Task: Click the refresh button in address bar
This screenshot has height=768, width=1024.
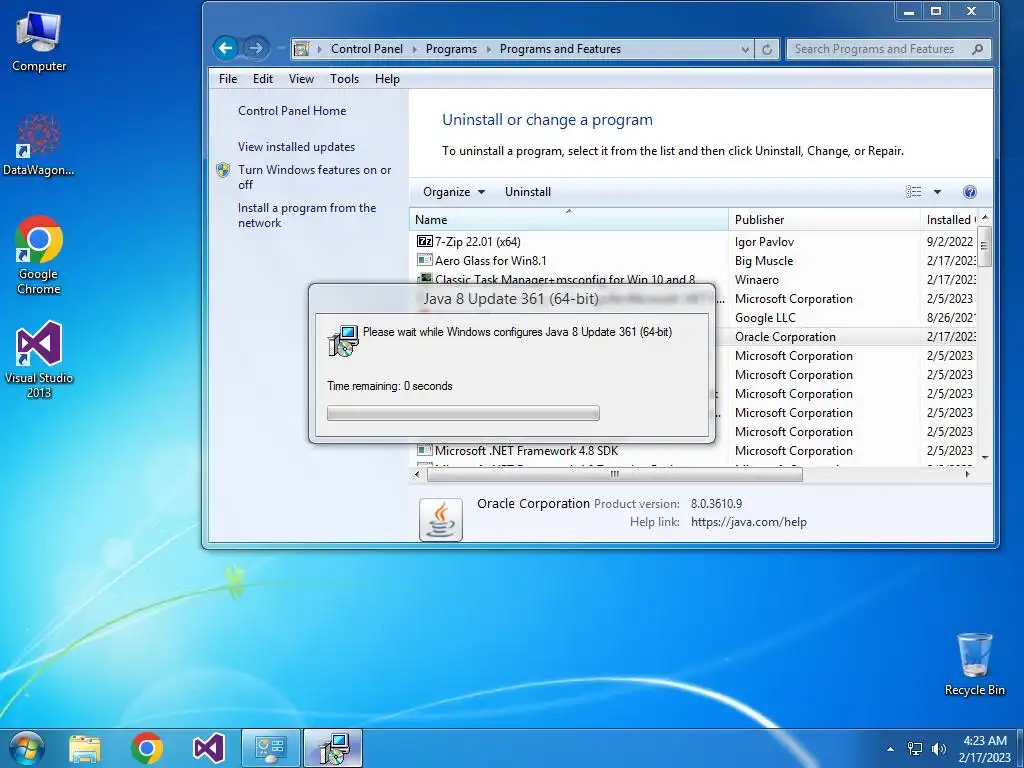Action: click(x=767, y=49)
